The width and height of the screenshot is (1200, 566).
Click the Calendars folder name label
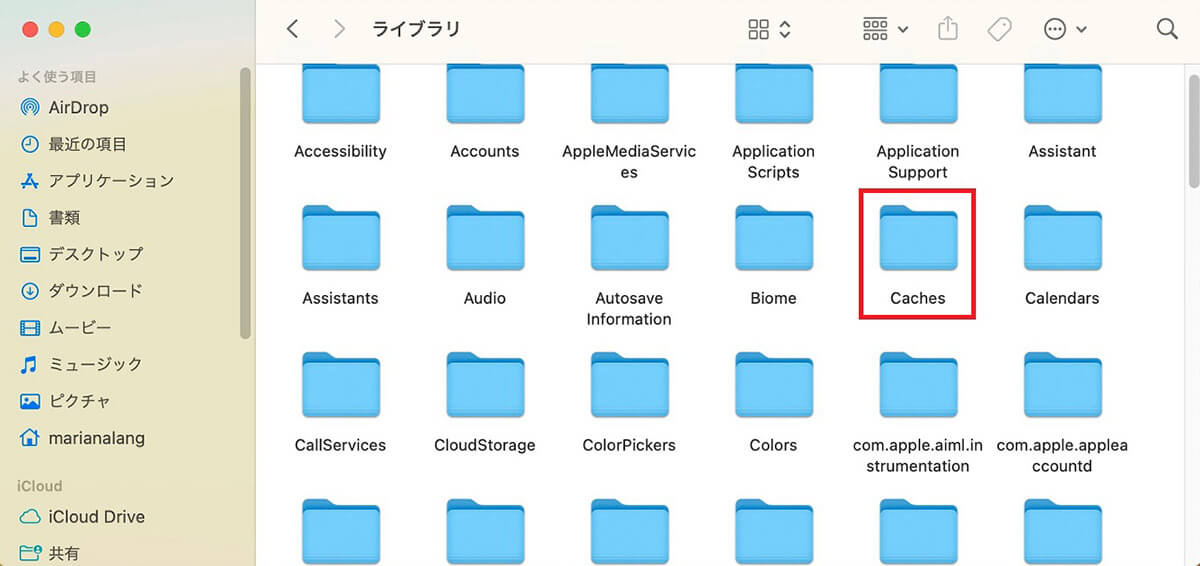coord(1062,298)
